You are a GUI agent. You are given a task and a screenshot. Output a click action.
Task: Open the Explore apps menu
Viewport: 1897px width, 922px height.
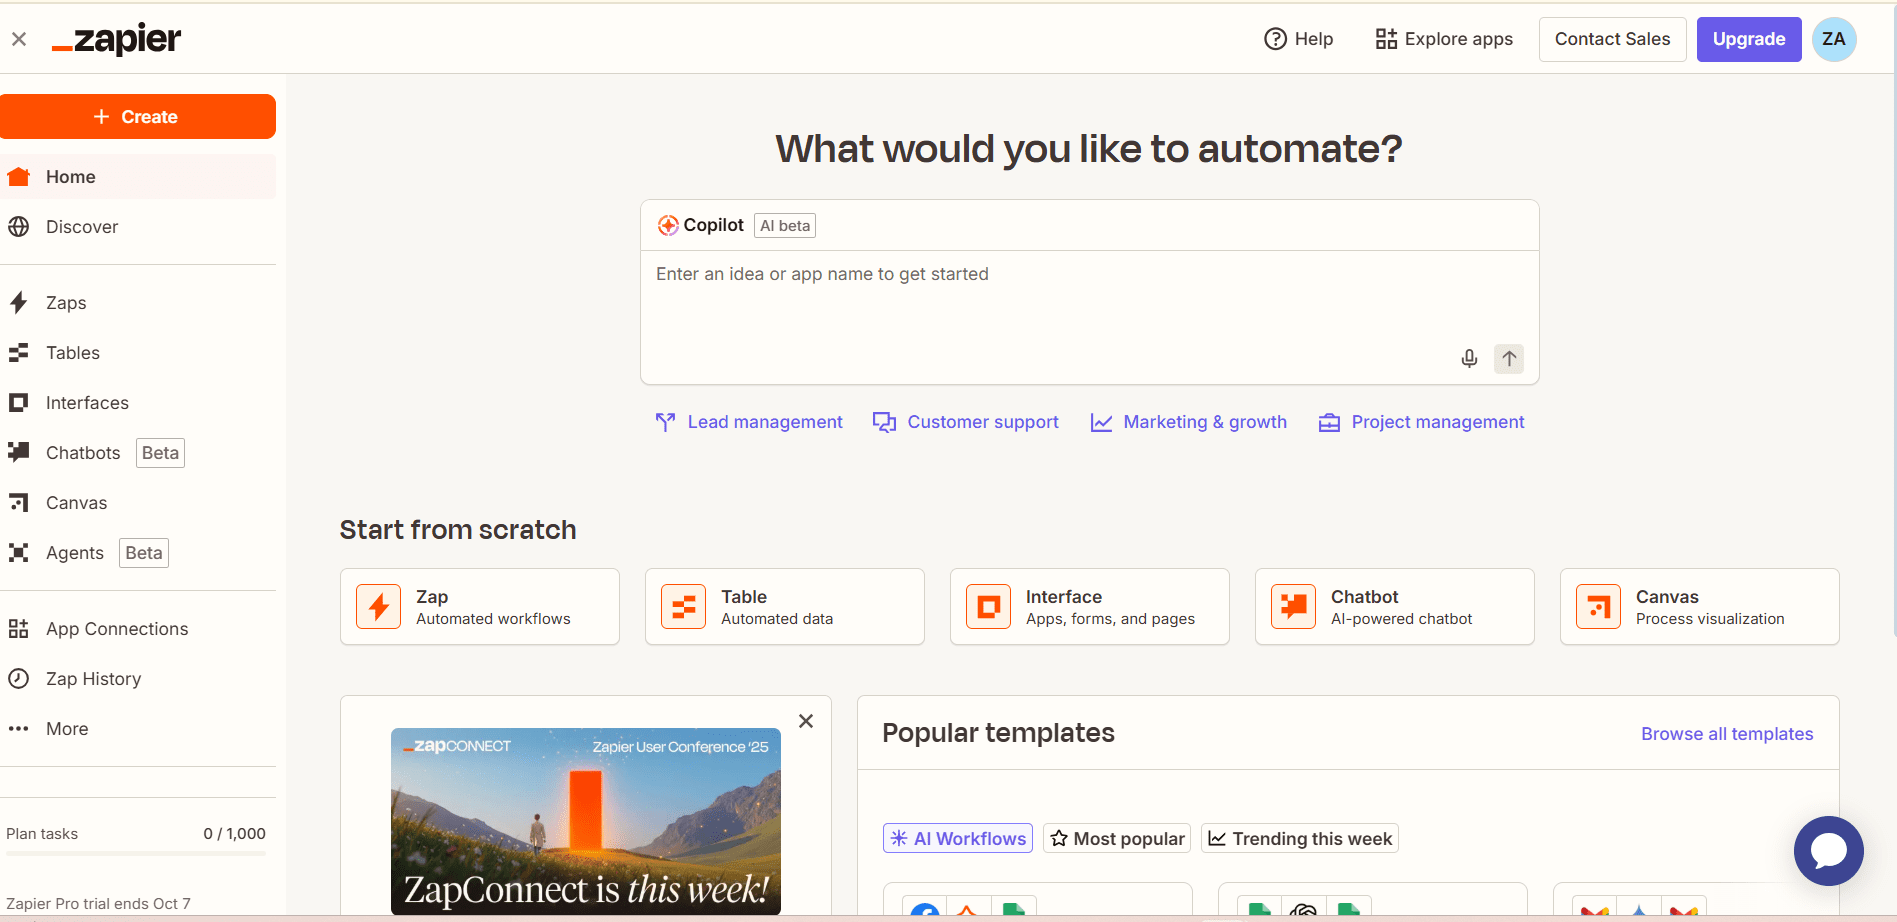click(1443, 39)
